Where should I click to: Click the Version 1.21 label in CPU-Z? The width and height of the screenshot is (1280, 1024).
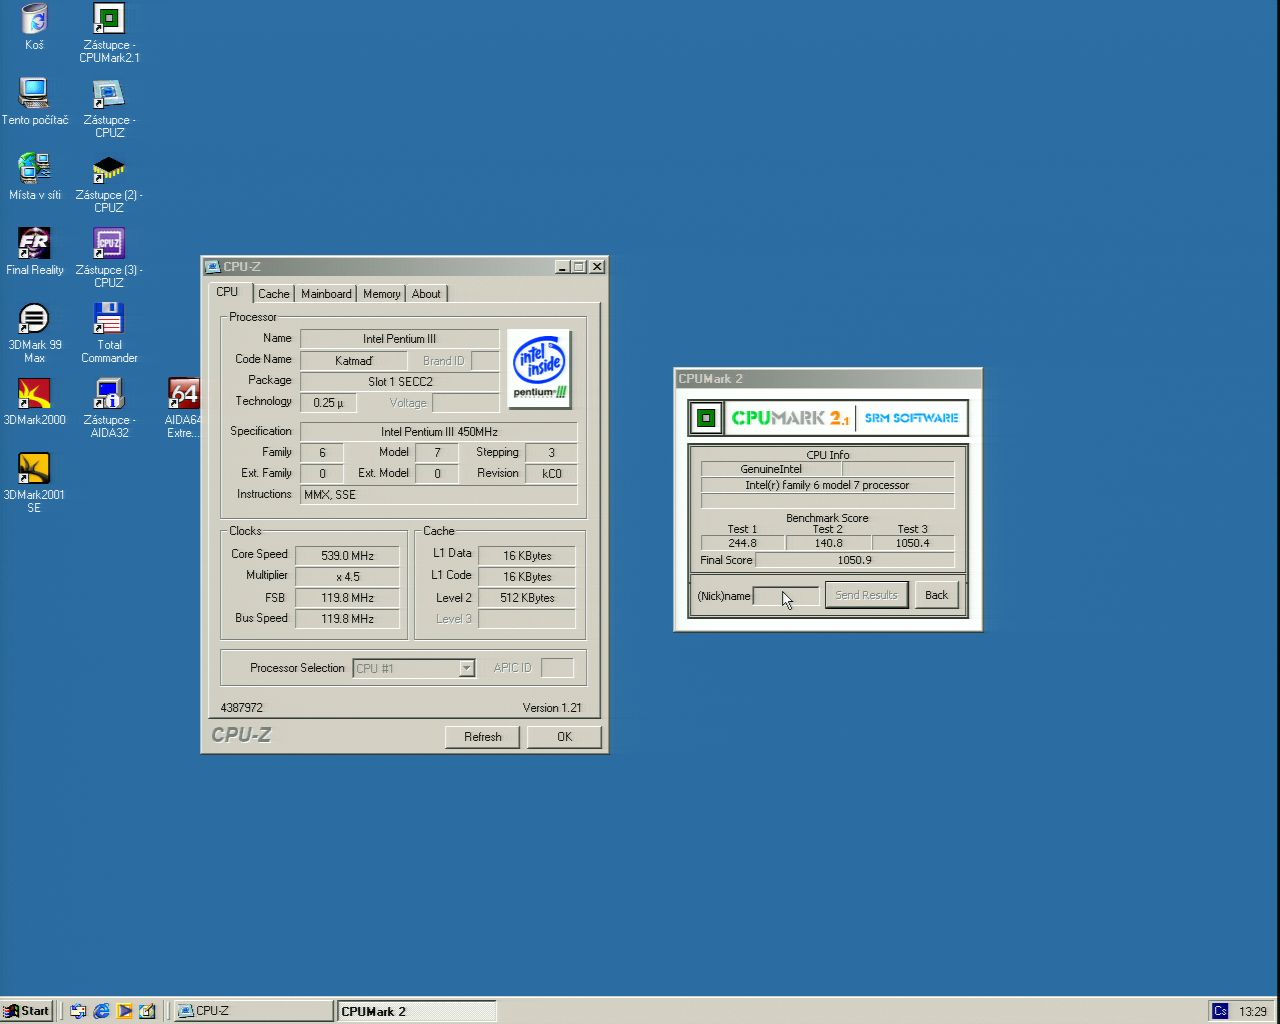552,708
